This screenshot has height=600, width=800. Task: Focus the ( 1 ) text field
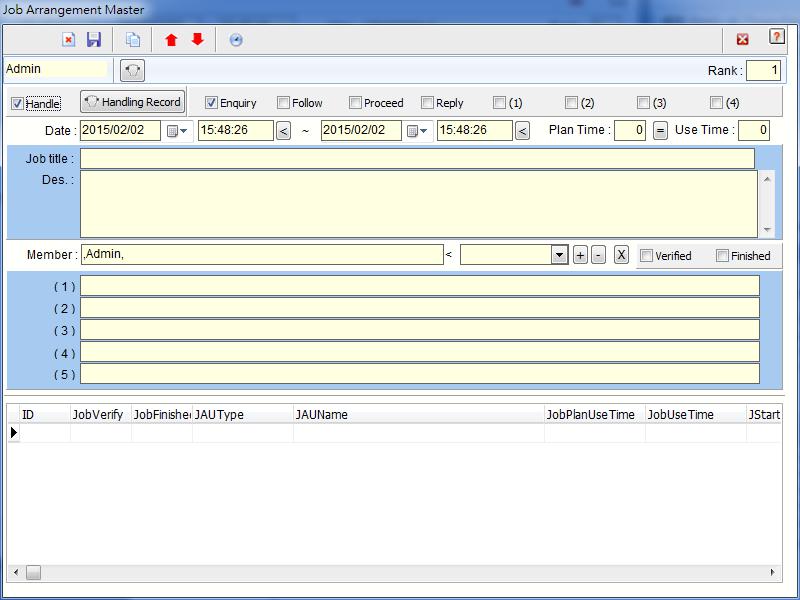(x=420, y=286)
